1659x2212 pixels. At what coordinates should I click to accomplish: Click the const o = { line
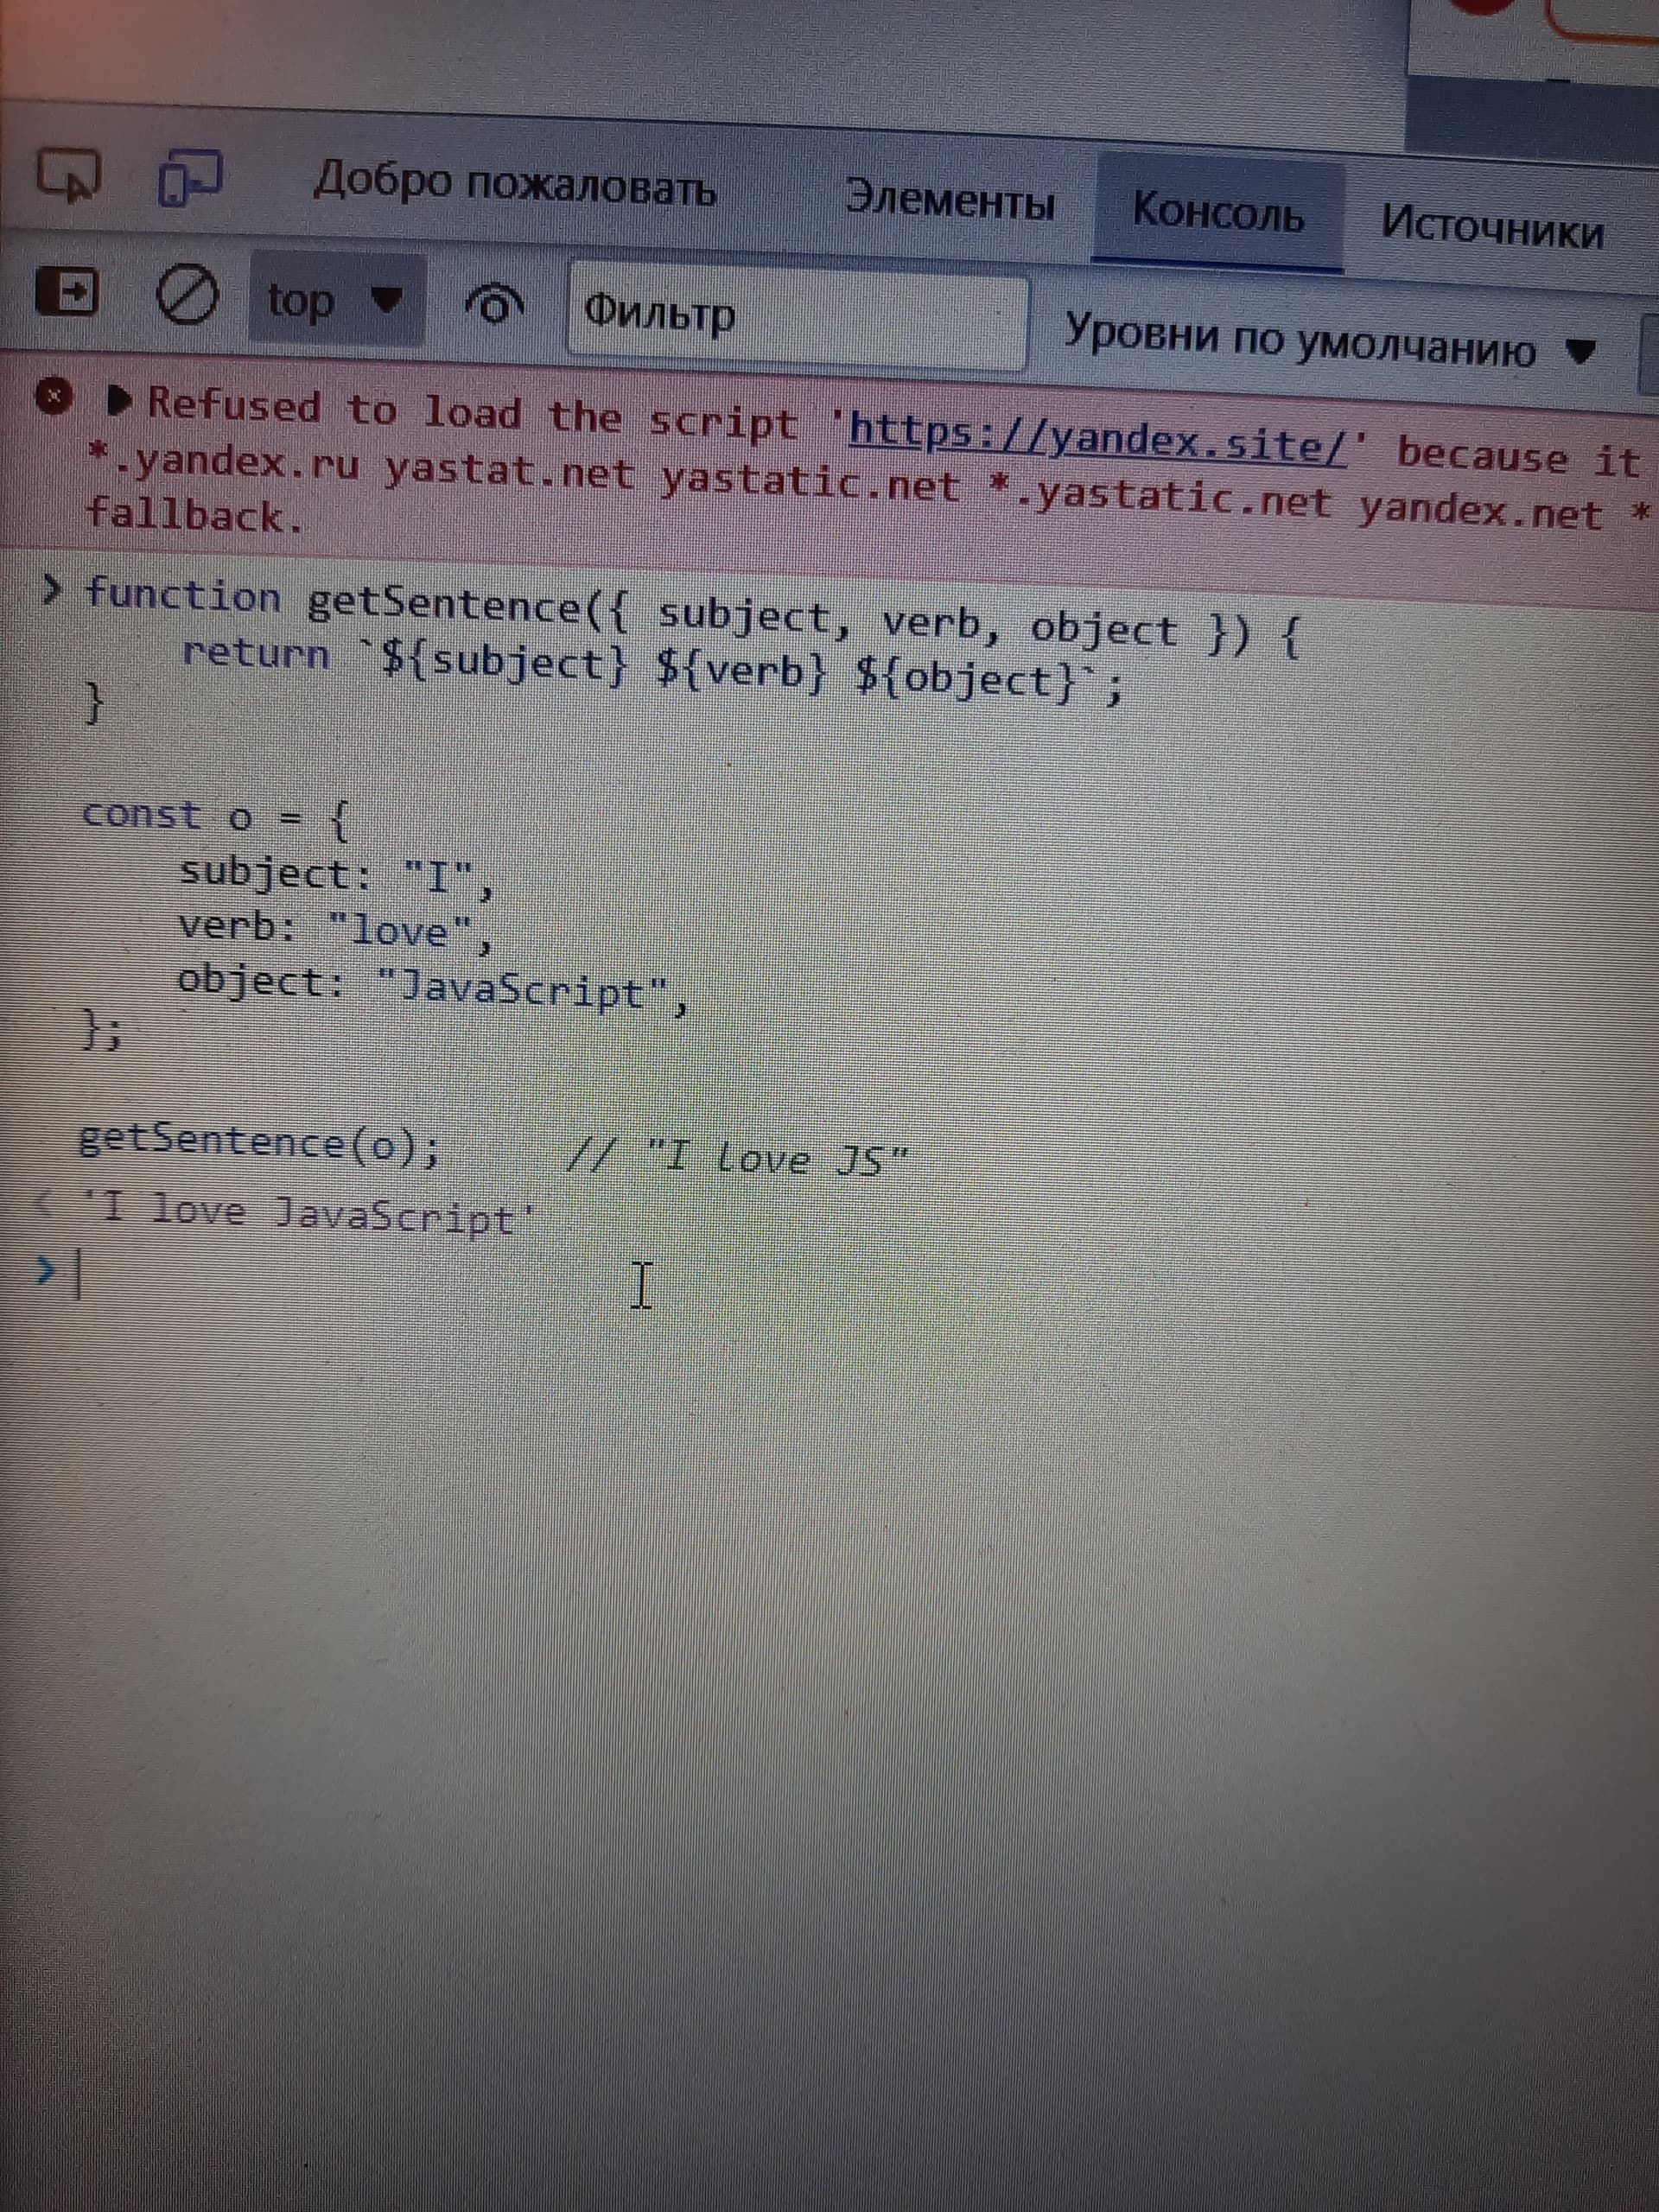click(x=215, y=818)
